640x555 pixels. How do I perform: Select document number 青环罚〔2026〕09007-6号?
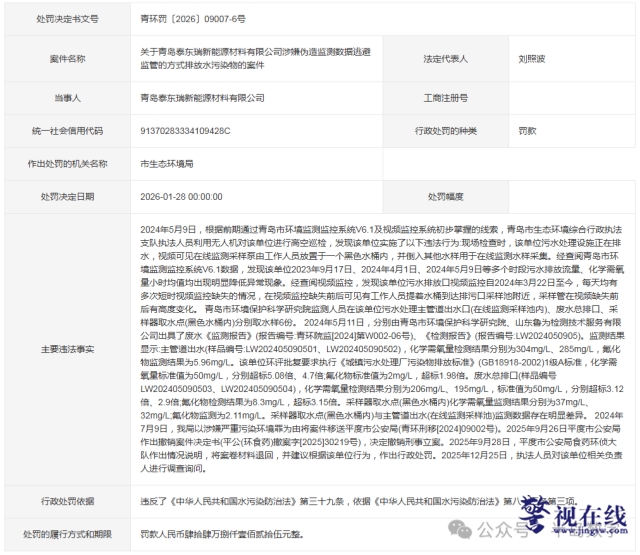[193, 19]
